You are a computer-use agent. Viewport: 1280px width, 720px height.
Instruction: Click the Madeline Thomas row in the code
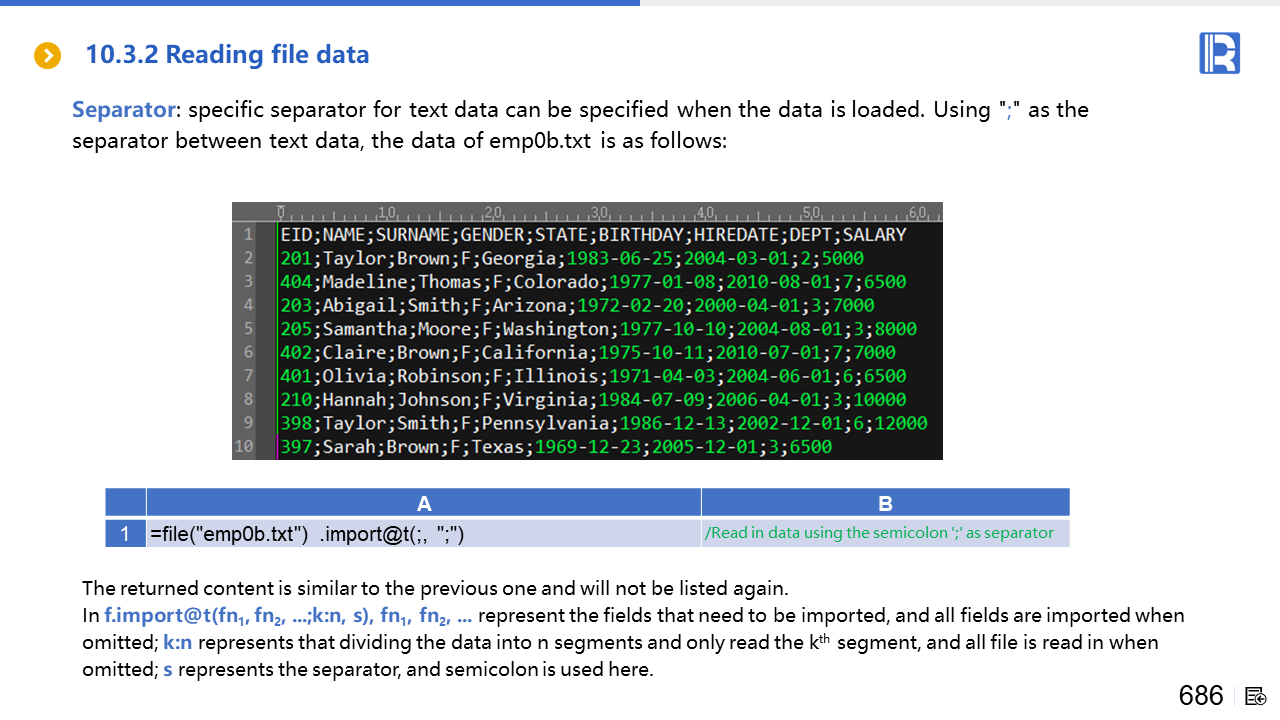[x=593, y=282]
